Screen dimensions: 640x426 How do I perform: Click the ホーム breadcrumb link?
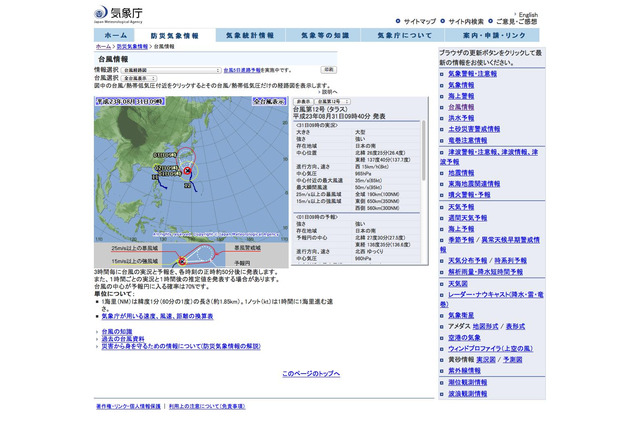coord(103,47)
